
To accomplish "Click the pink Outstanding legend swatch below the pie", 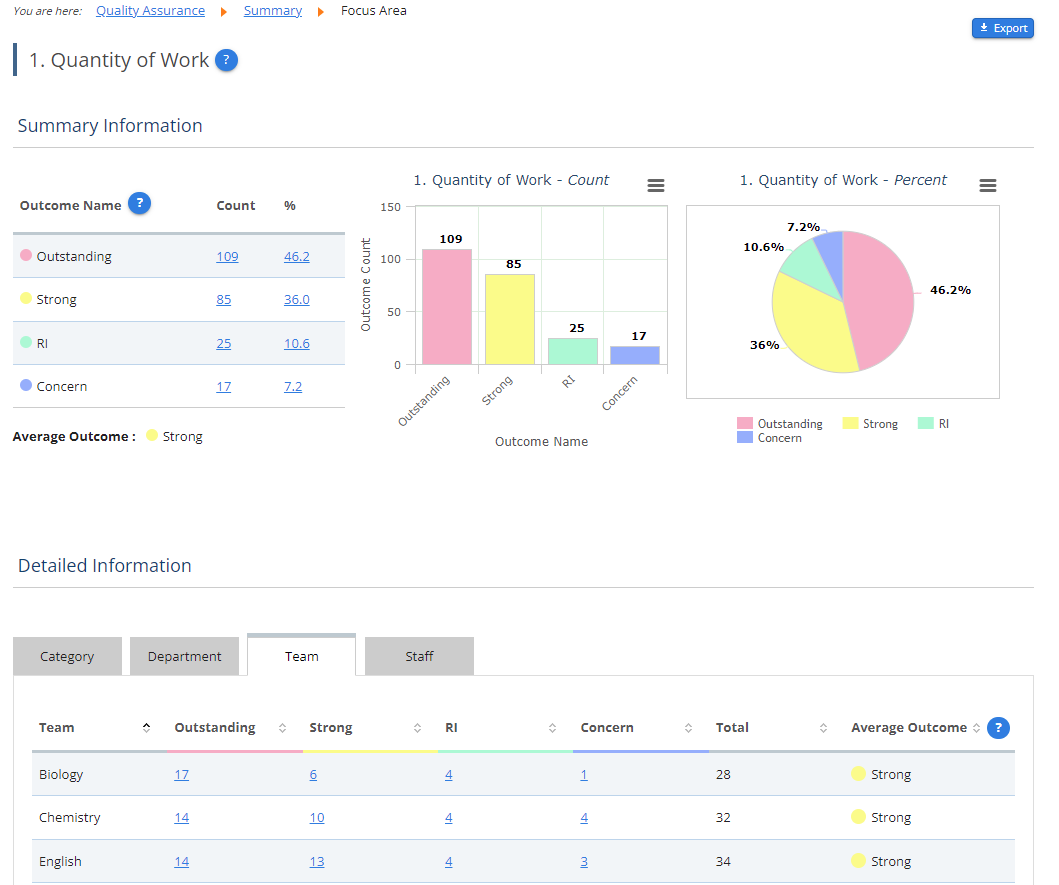I will 747,423.
